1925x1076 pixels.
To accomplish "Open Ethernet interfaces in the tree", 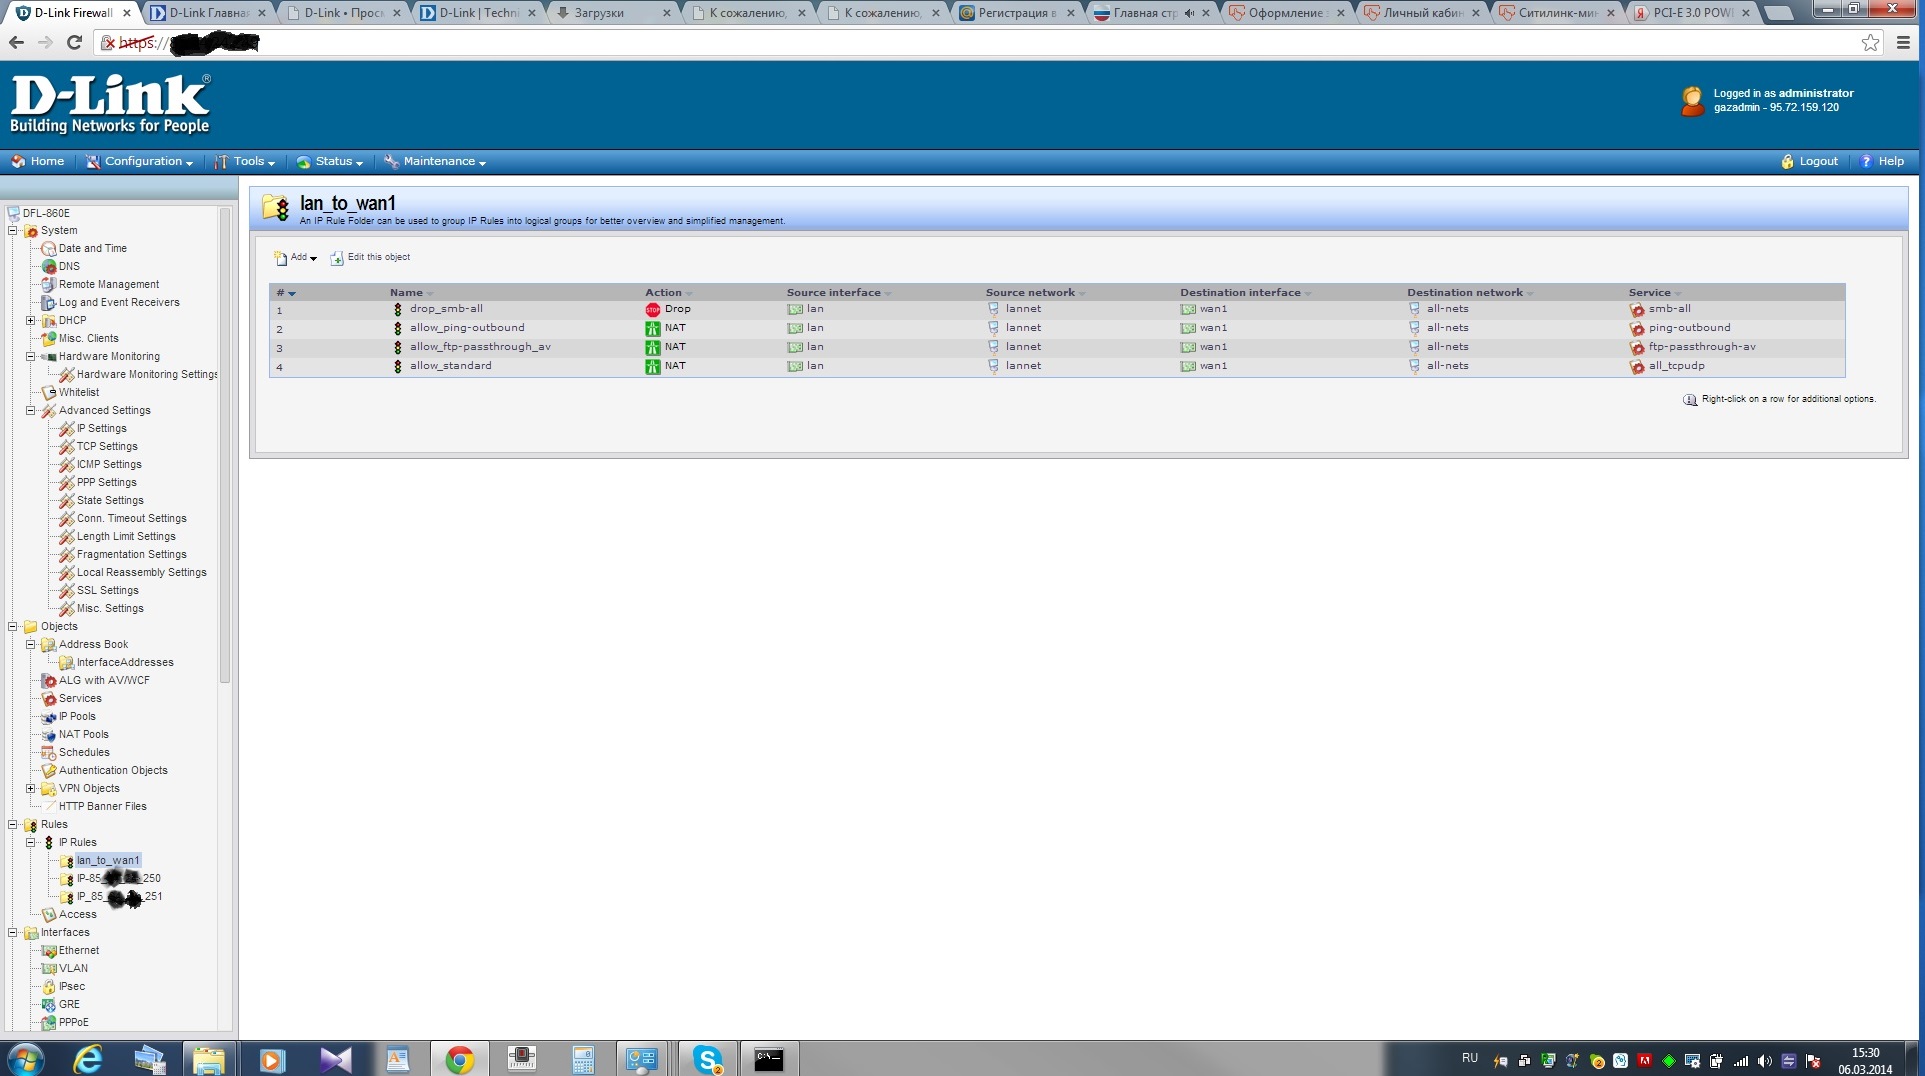I will point(78,951).
